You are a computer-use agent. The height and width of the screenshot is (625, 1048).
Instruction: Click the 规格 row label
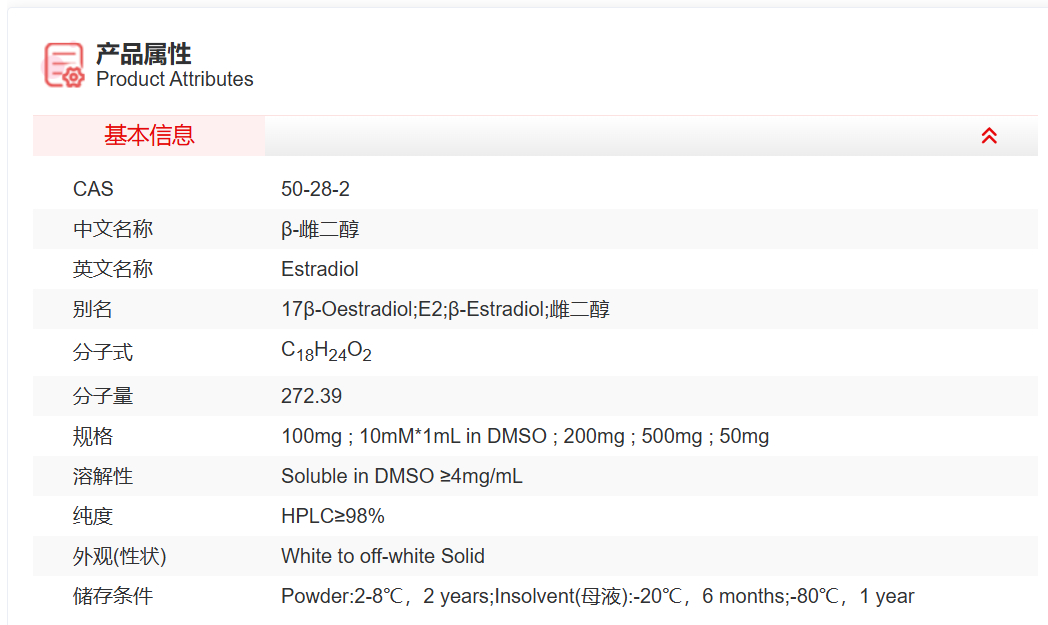(93, 436)
